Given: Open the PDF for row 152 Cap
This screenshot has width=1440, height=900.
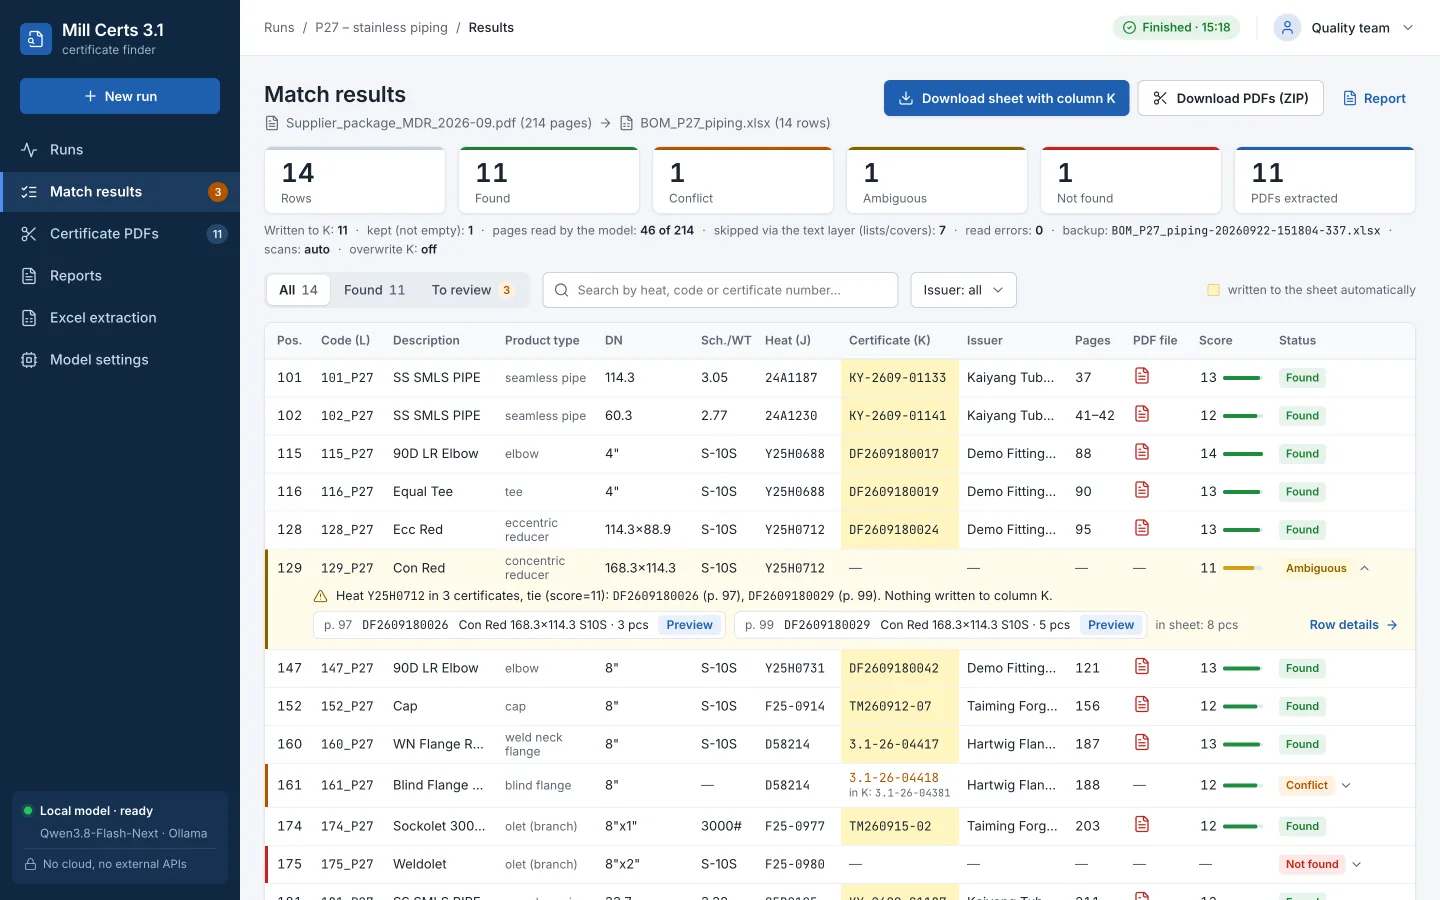Looking at the screenshot, I should click(1142, 705).
